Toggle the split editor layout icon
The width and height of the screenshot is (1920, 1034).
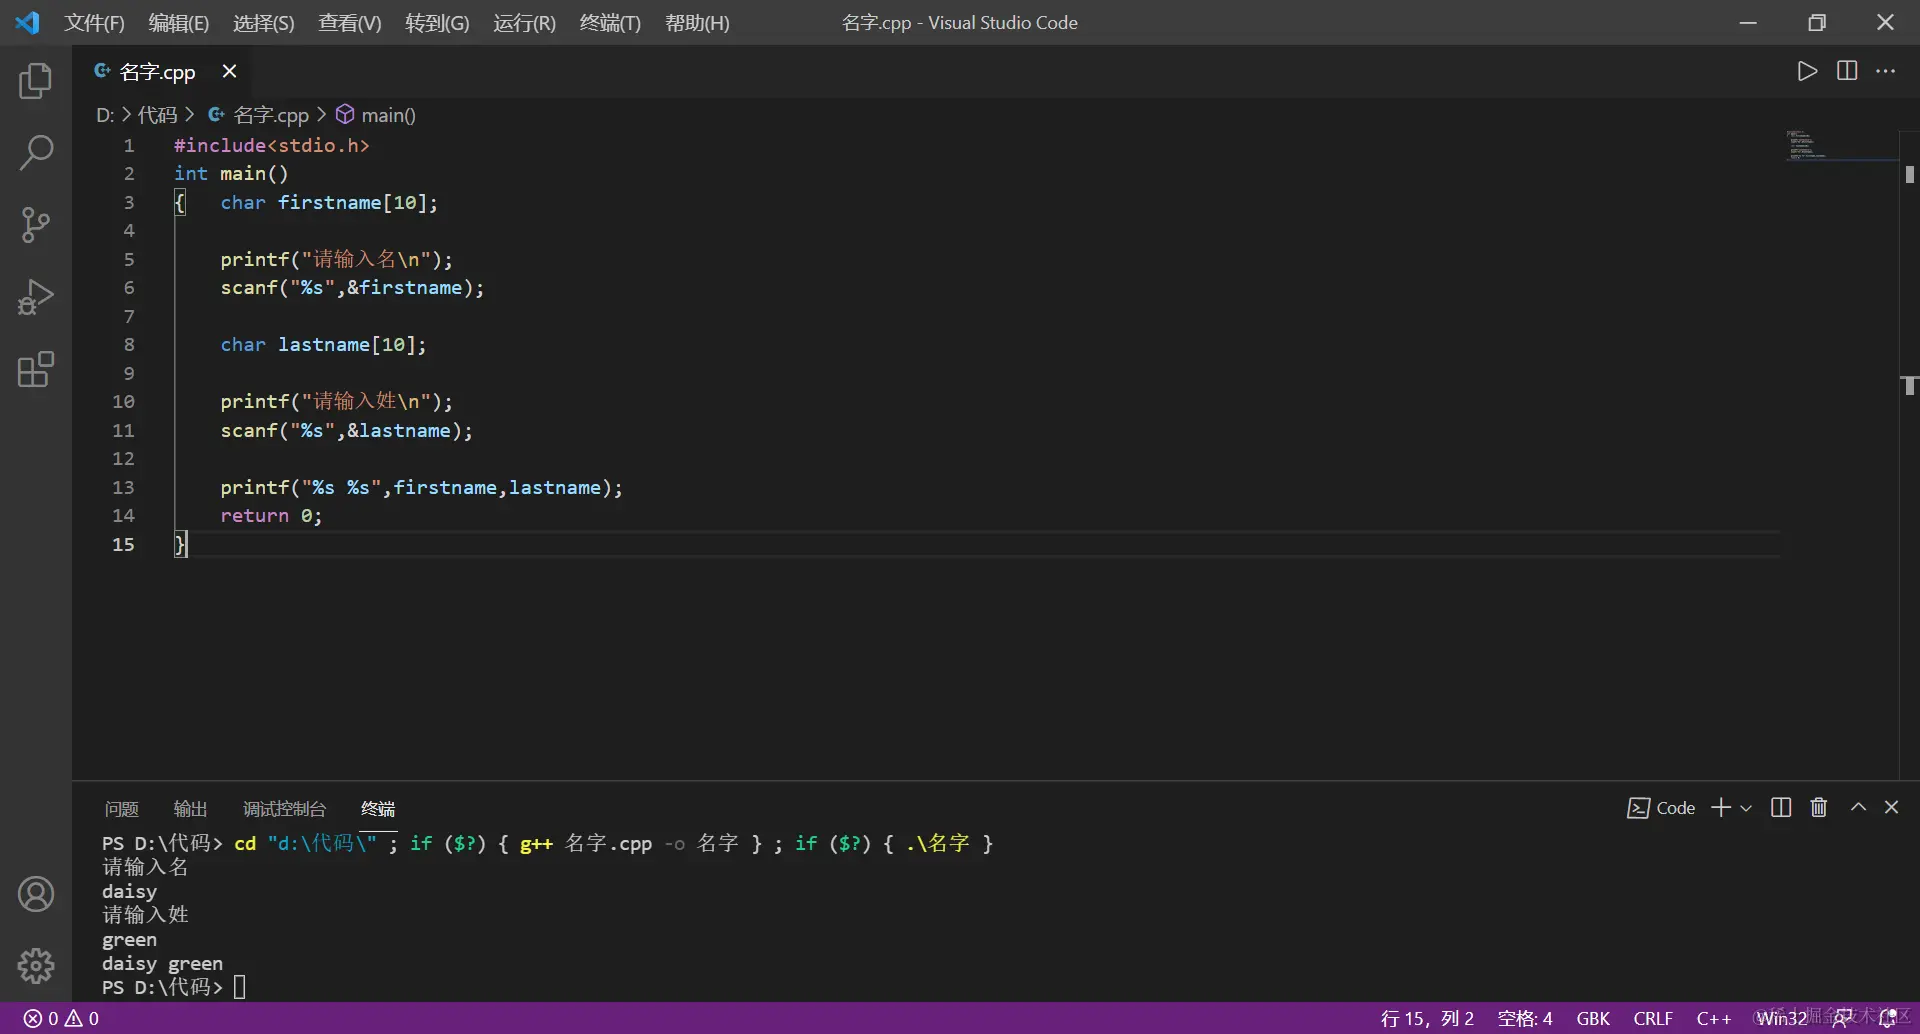click(1847, 71)
